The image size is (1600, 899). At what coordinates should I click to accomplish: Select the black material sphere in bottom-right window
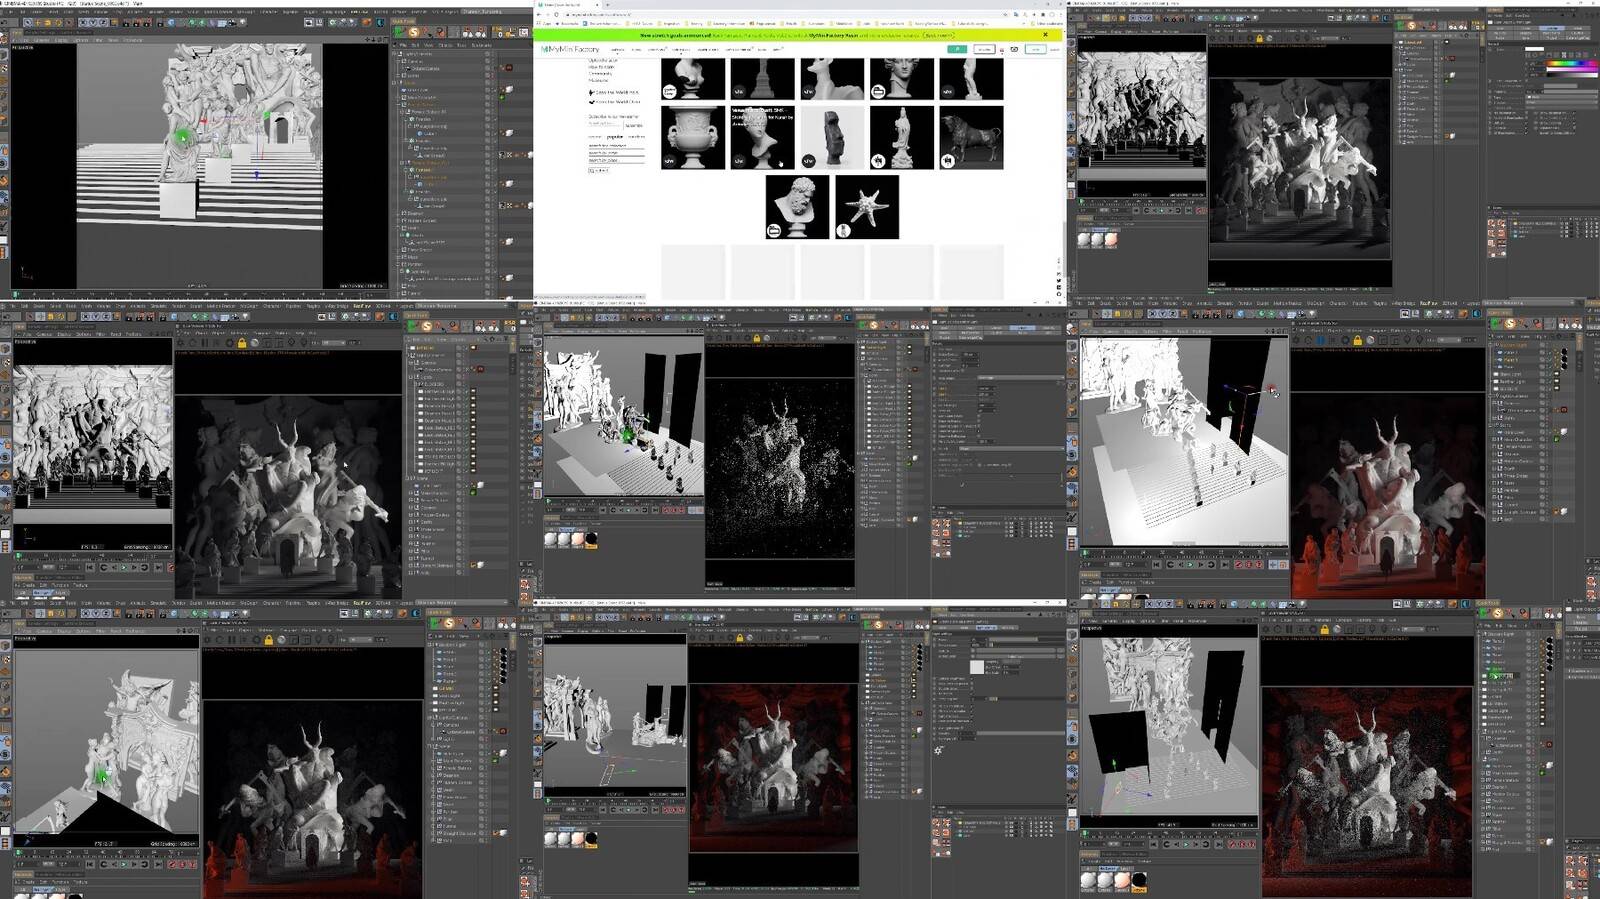1139,880
